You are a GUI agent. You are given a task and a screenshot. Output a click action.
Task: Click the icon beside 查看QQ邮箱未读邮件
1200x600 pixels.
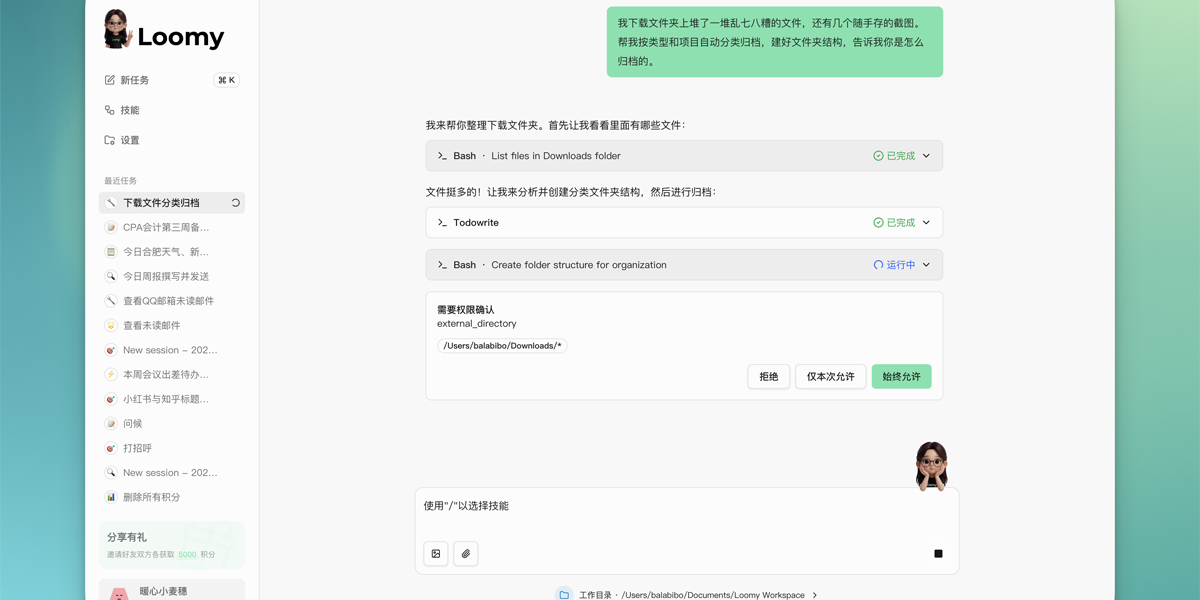111,301
